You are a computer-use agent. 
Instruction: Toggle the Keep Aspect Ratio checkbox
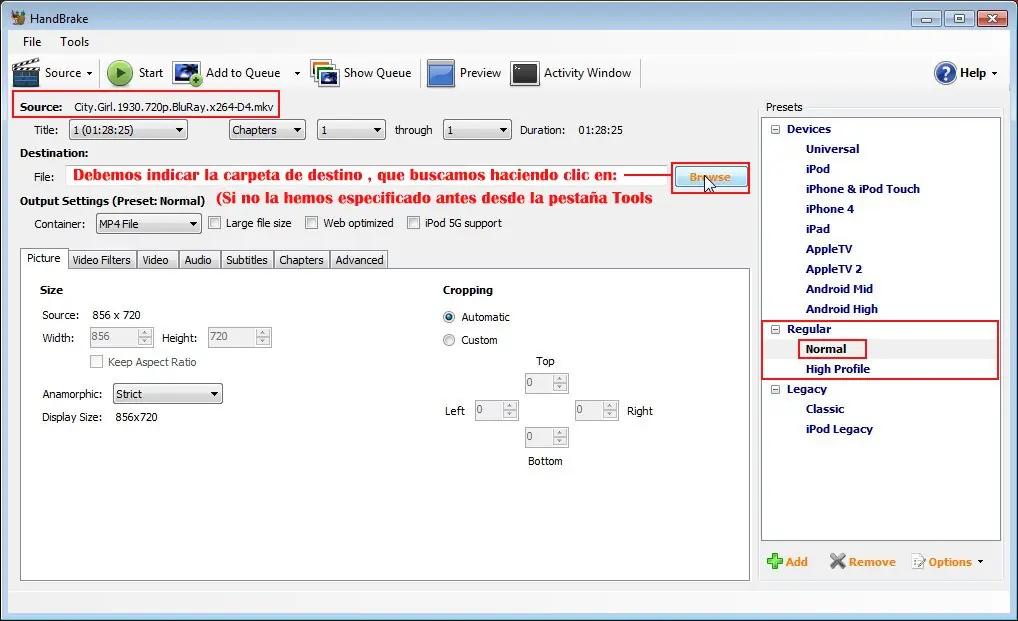pos(96,361)
